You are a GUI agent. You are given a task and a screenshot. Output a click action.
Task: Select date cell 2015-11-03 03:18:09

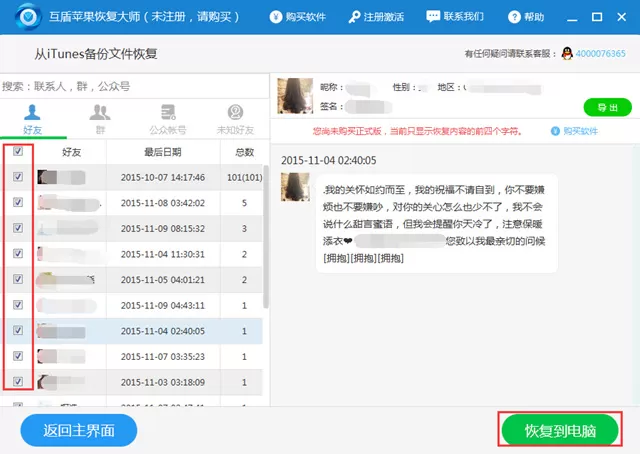pos(163,382)
